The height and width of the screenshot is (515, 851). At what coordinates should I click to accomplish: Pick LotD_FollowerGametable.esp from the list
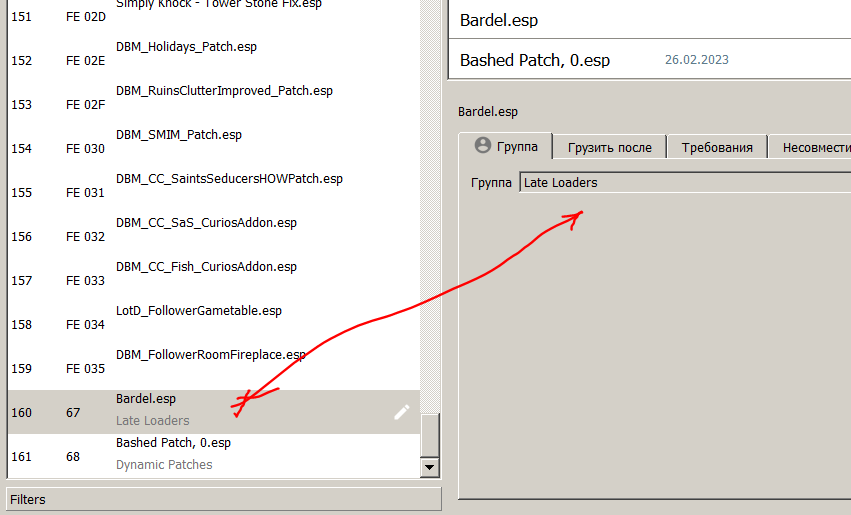199,311
